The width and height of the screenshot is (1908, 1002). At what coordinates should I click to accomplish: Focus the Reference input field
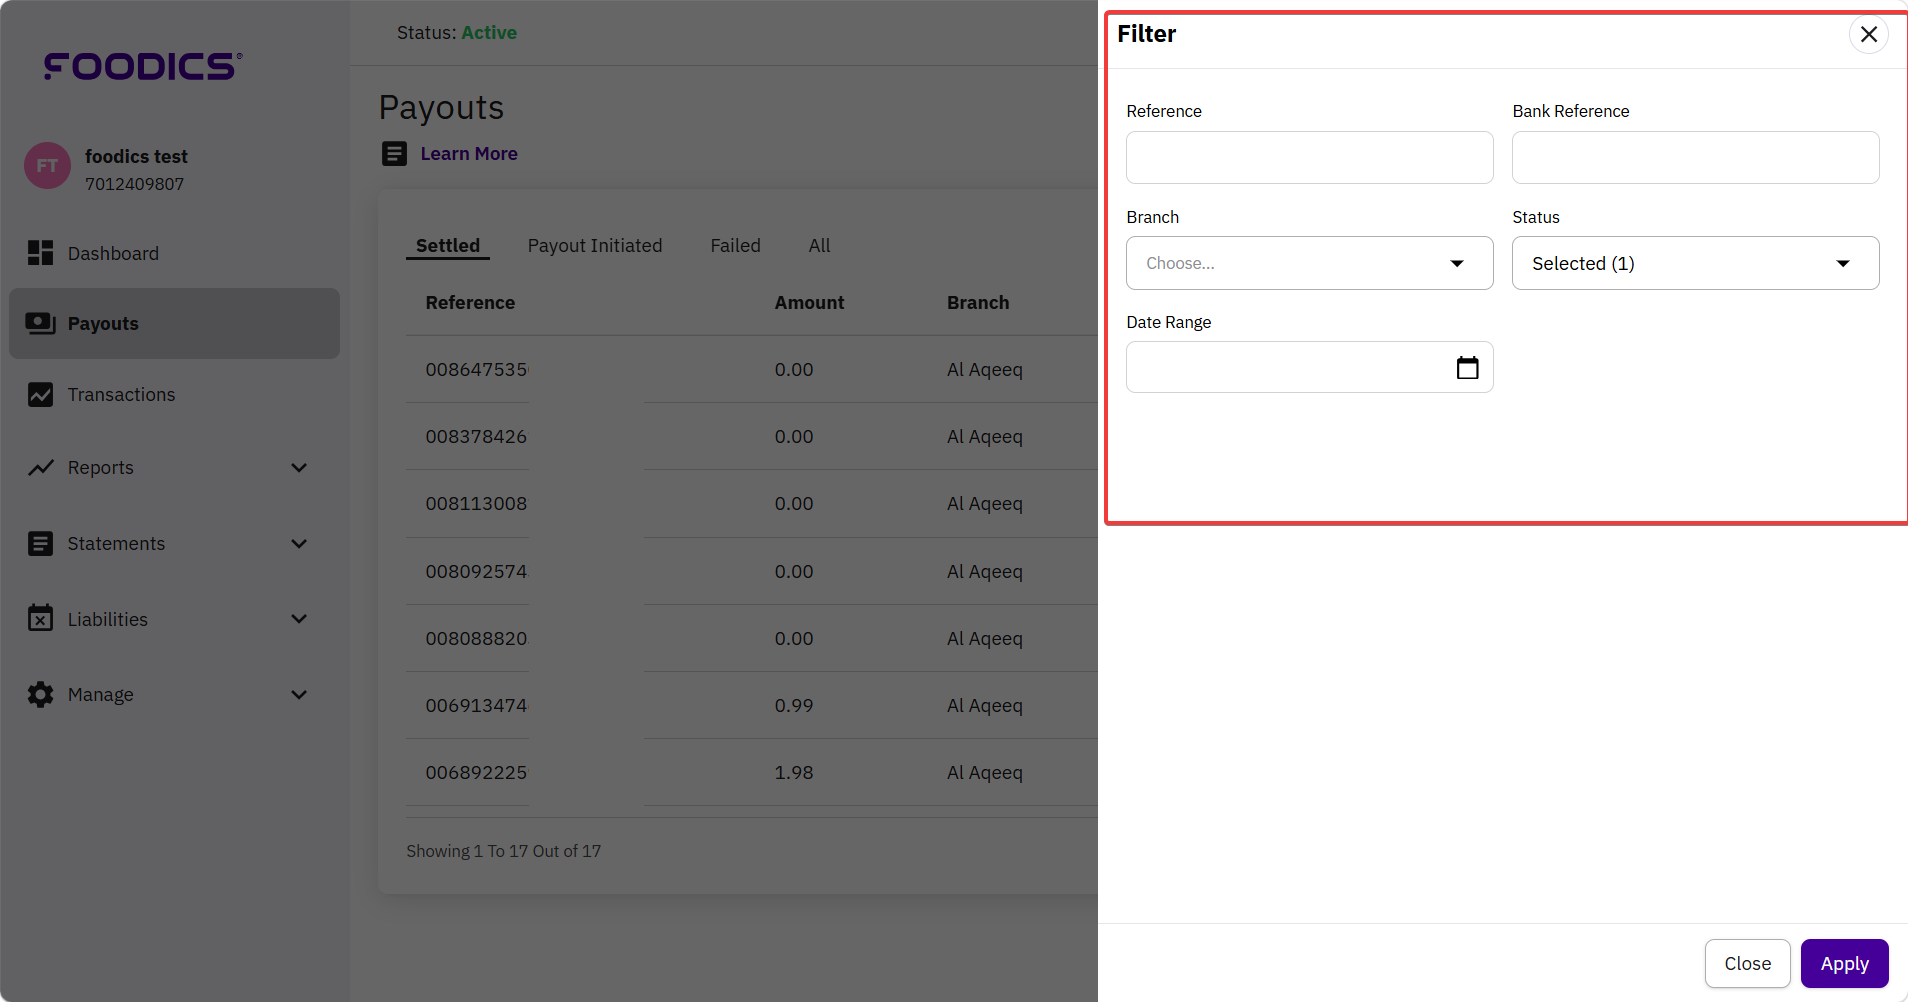tap(1309, 157)
